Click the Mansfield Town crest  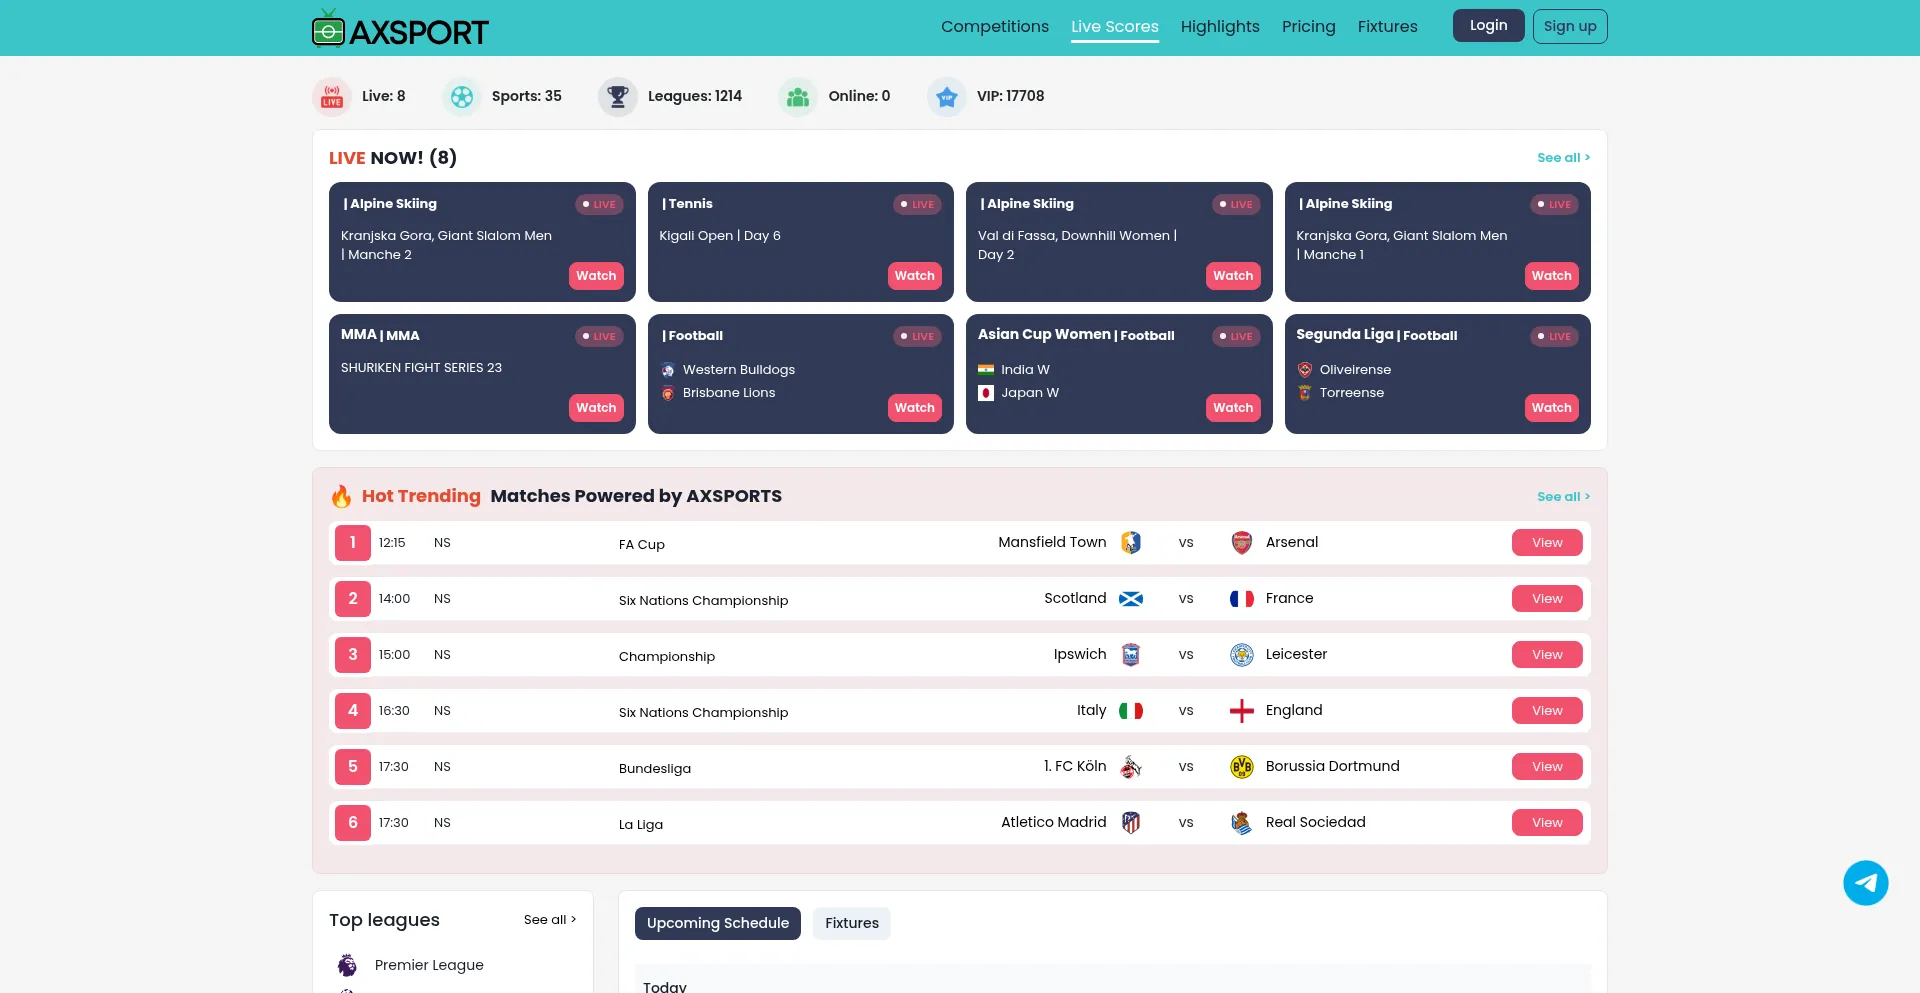click(1131, 543)
